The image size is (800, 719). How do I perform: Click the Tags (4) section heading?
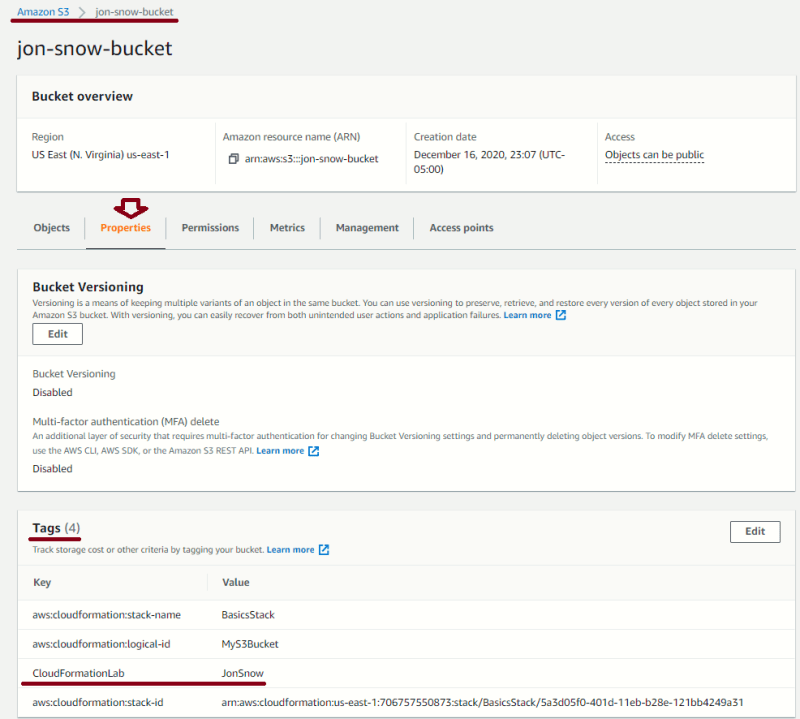[56, 528]
